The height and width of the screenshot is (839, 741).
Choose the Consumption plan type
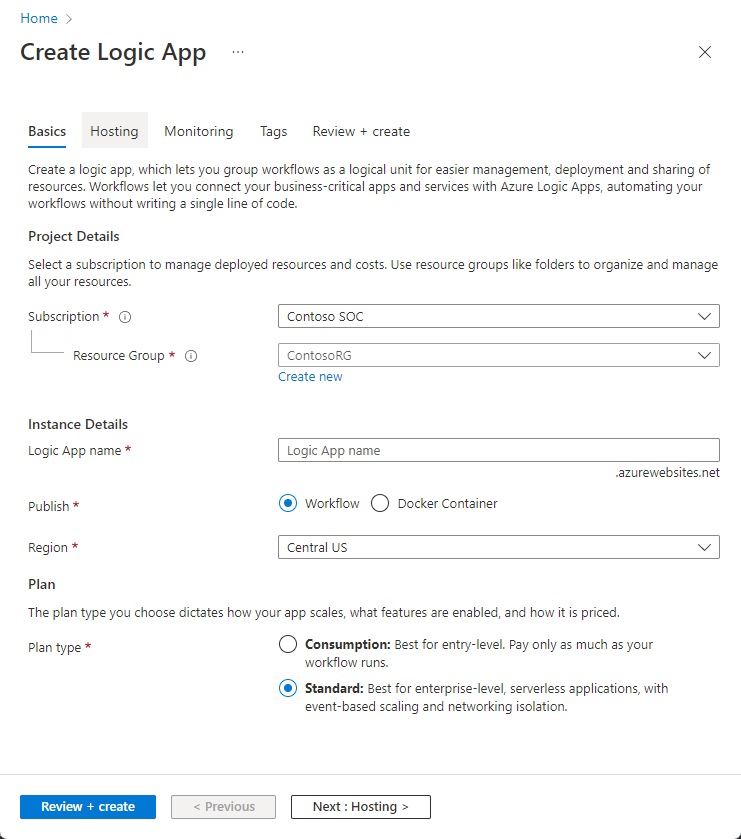point(288,644)
